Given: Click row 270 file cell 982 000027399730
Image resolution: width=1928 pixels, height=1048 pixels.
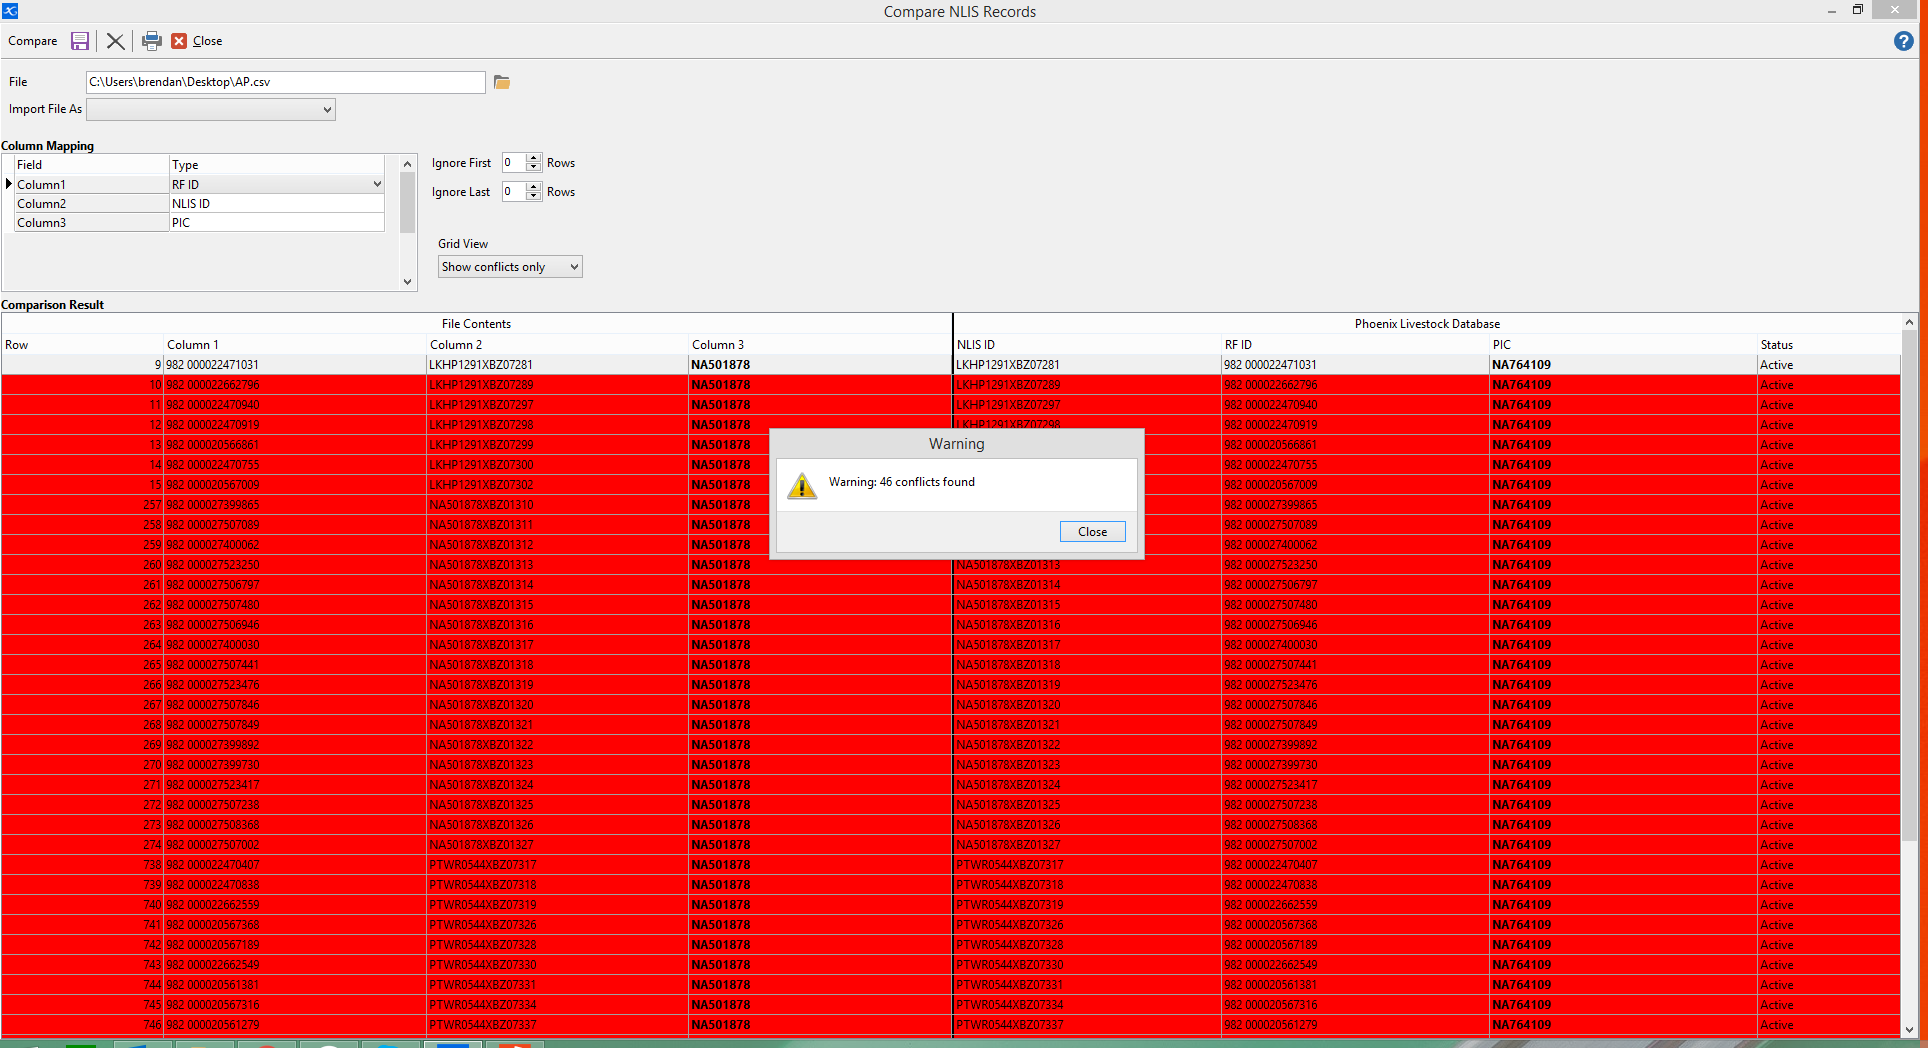Looking at the screenshot, I should (295, 765).
